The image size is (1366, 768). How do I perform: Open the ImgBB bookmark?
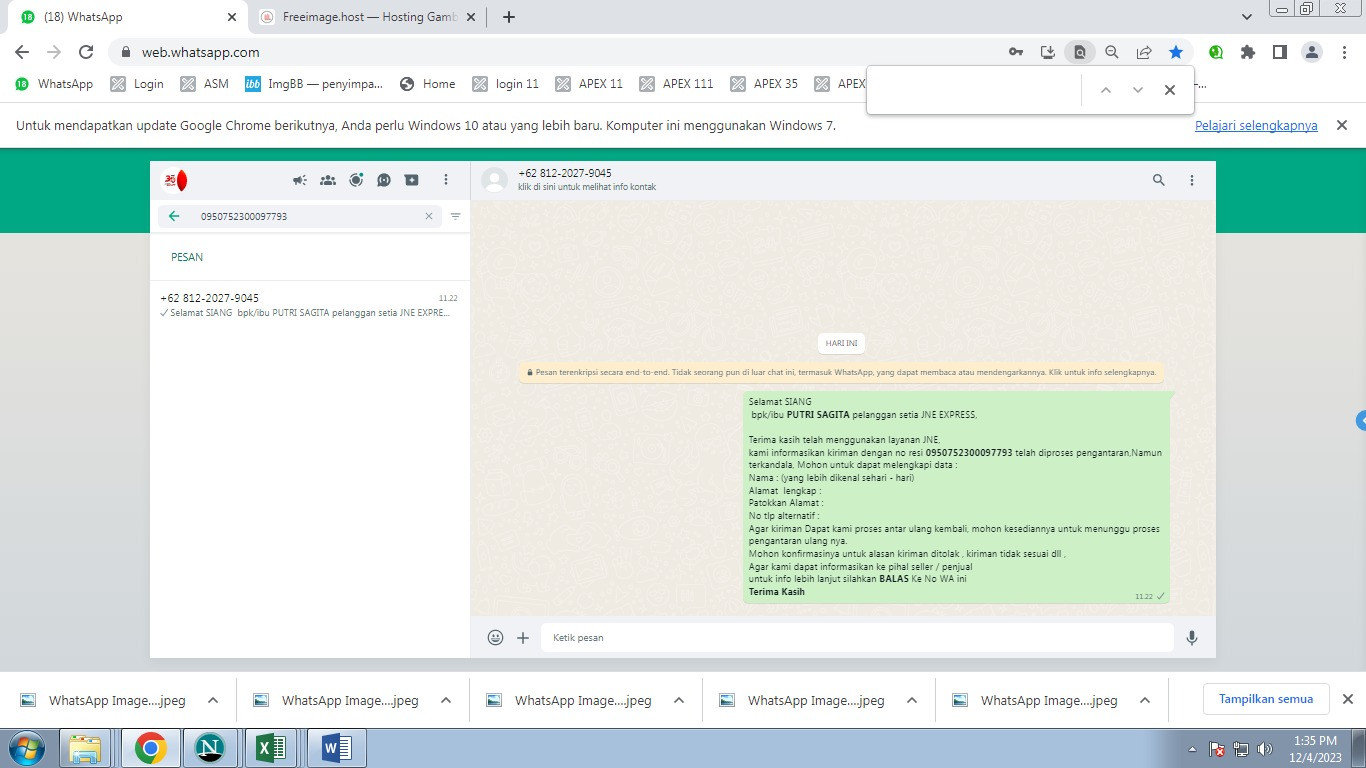314,84
